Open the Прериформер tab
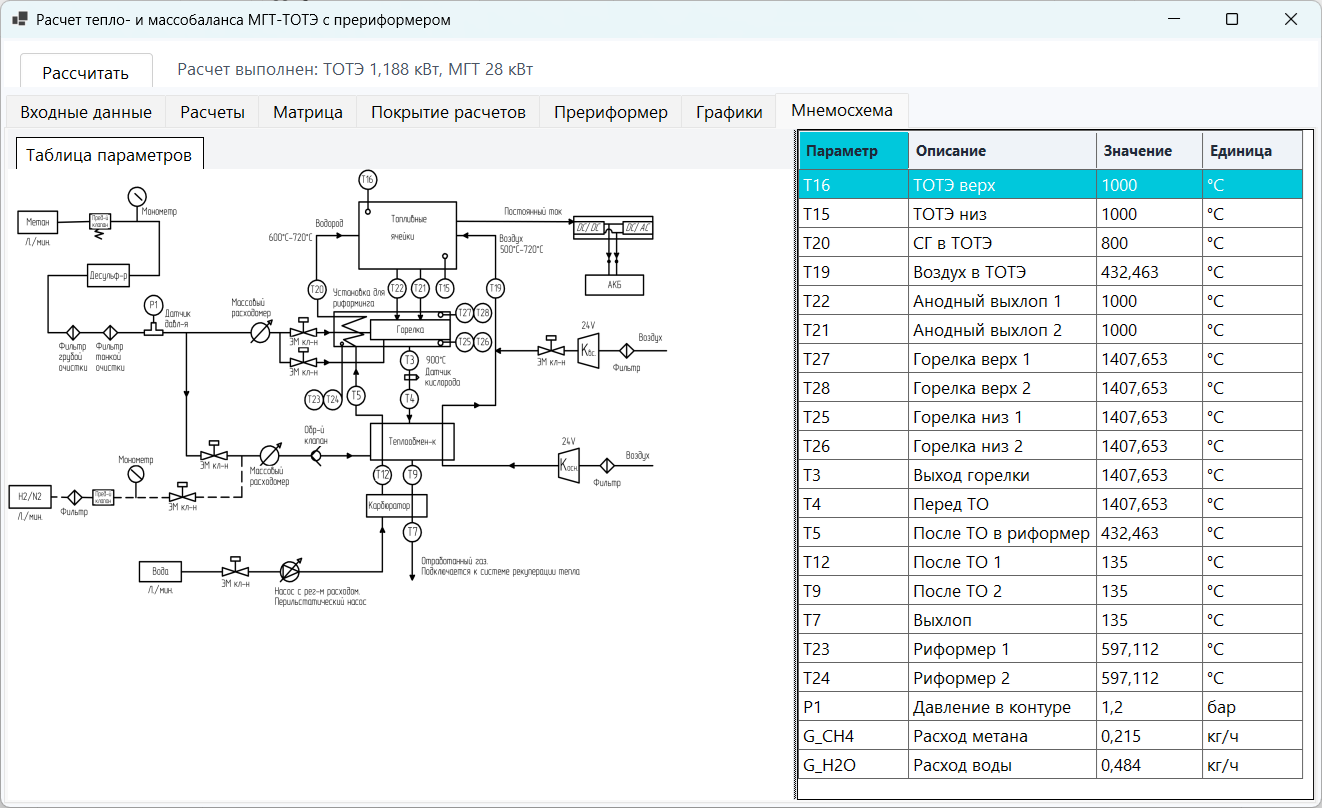1322x808 pixels. 611,112
